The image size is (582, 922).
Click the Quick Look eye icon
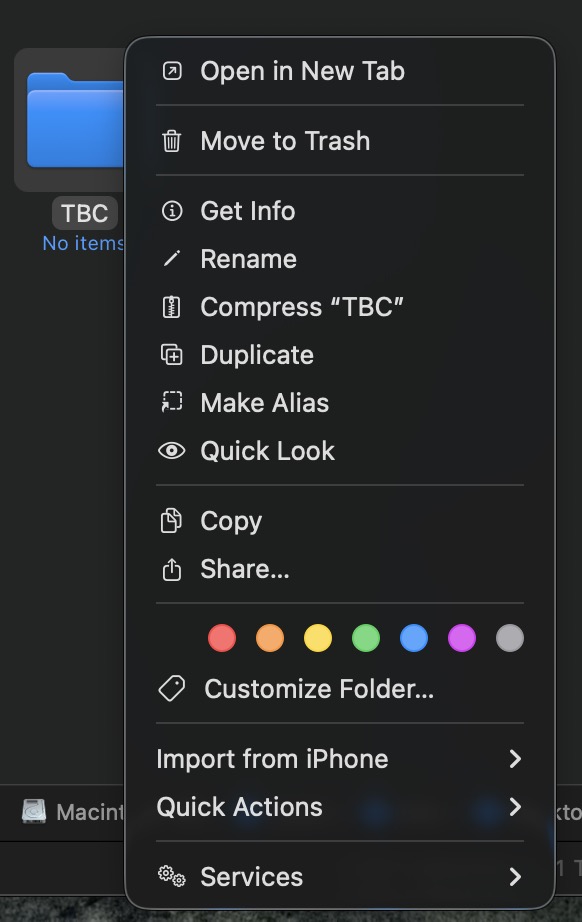click(172, 451)
